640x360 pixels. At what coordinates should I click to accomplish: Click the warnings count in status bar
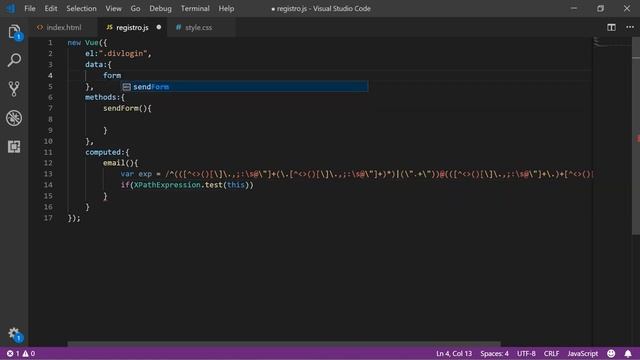click(29, 353)
